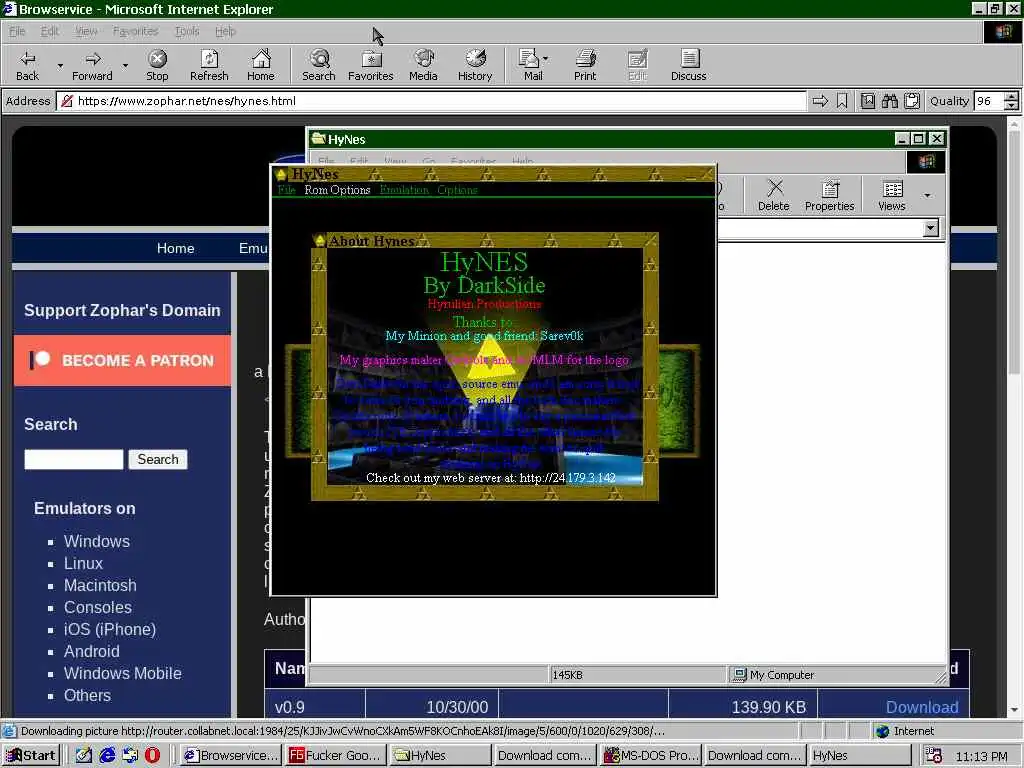Click the bookmark ribbon icon

(x=842, y=101)
